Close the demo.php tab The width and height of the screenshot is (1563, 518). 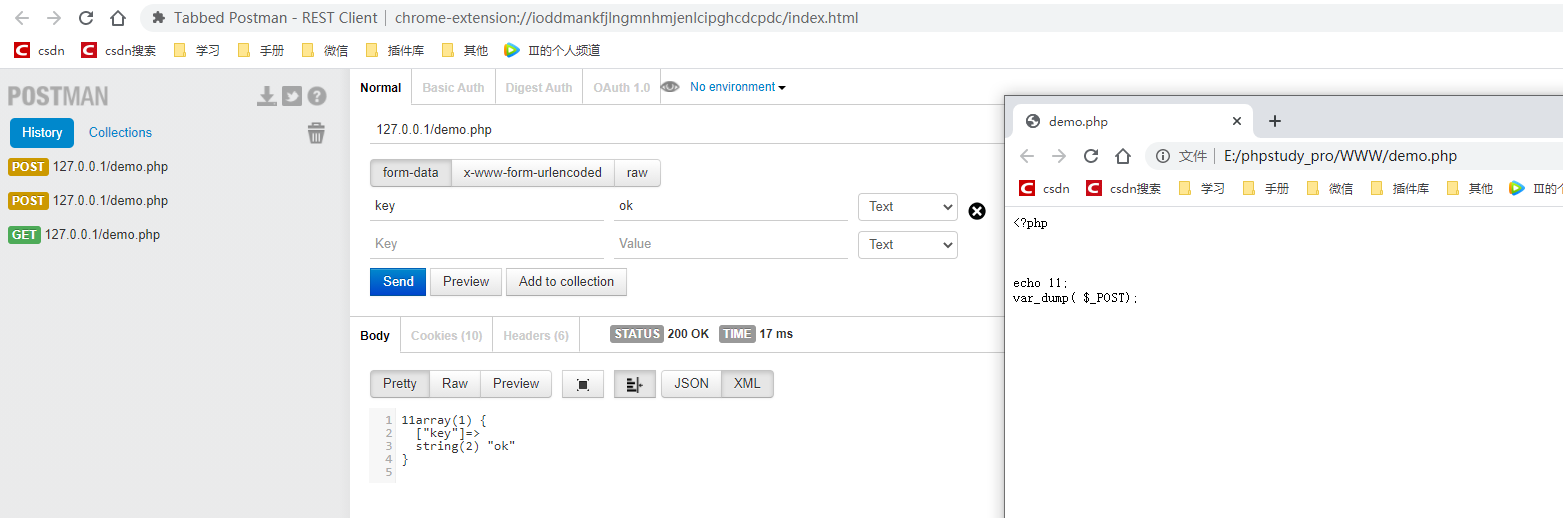point(1236,121)
